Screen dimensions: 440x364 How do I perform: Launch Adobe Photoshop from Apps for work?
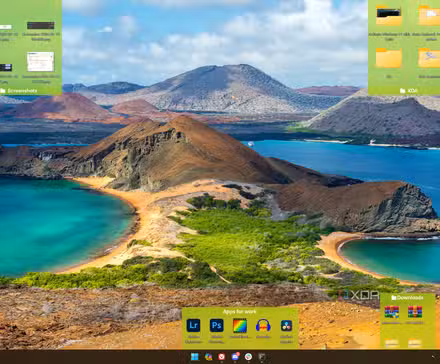(216, 325)
